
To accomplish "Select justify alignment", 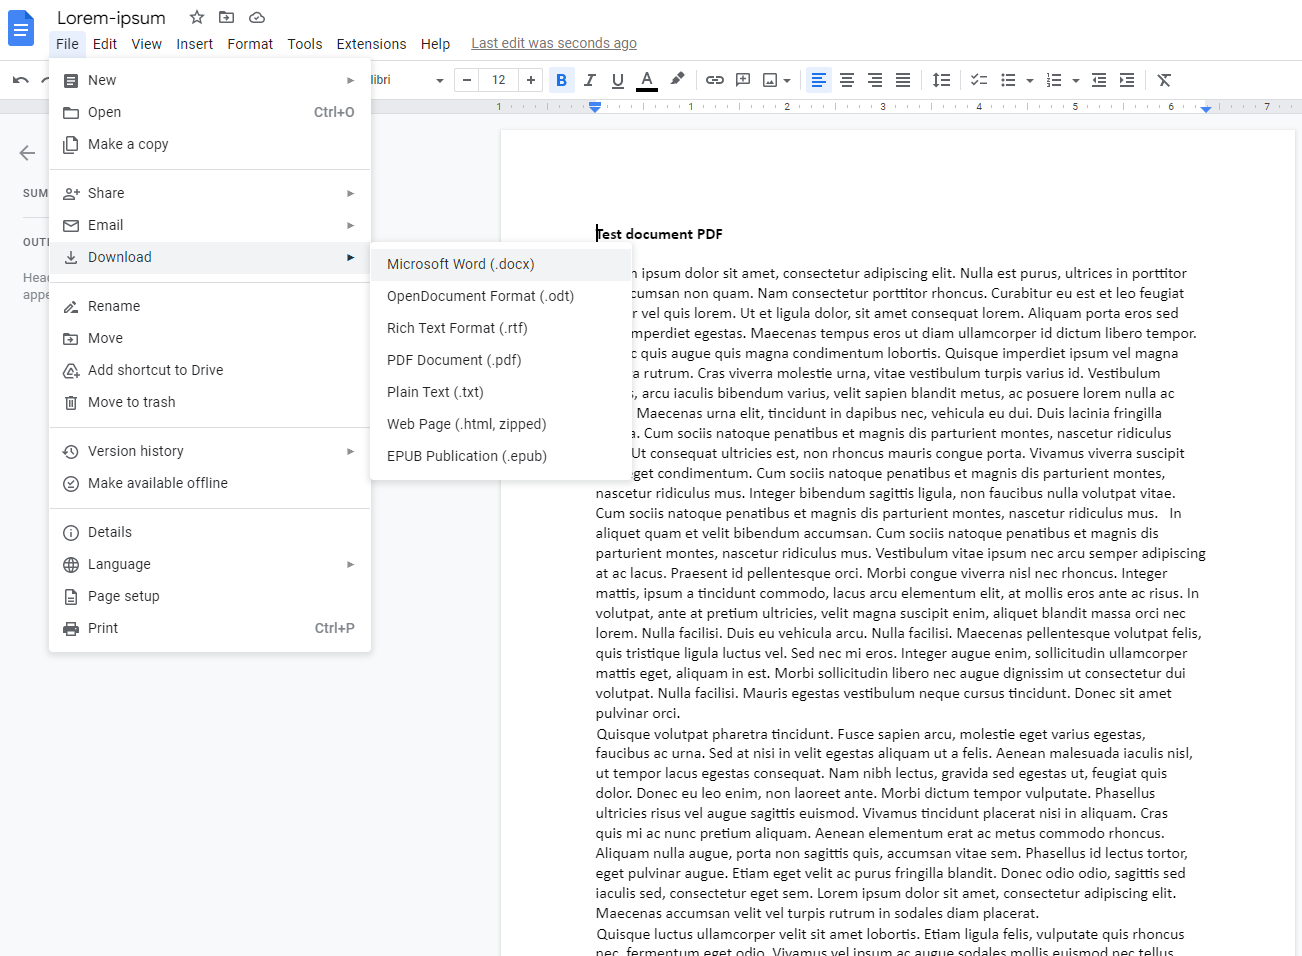I will pyautogui.click(x=903, y=80).
